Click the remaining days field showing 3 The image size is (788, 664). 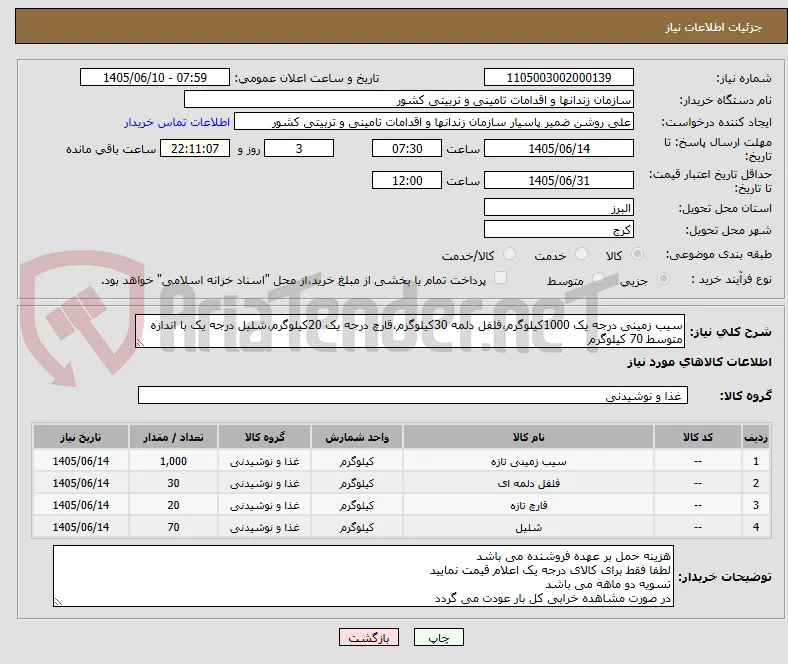point(299,148)
